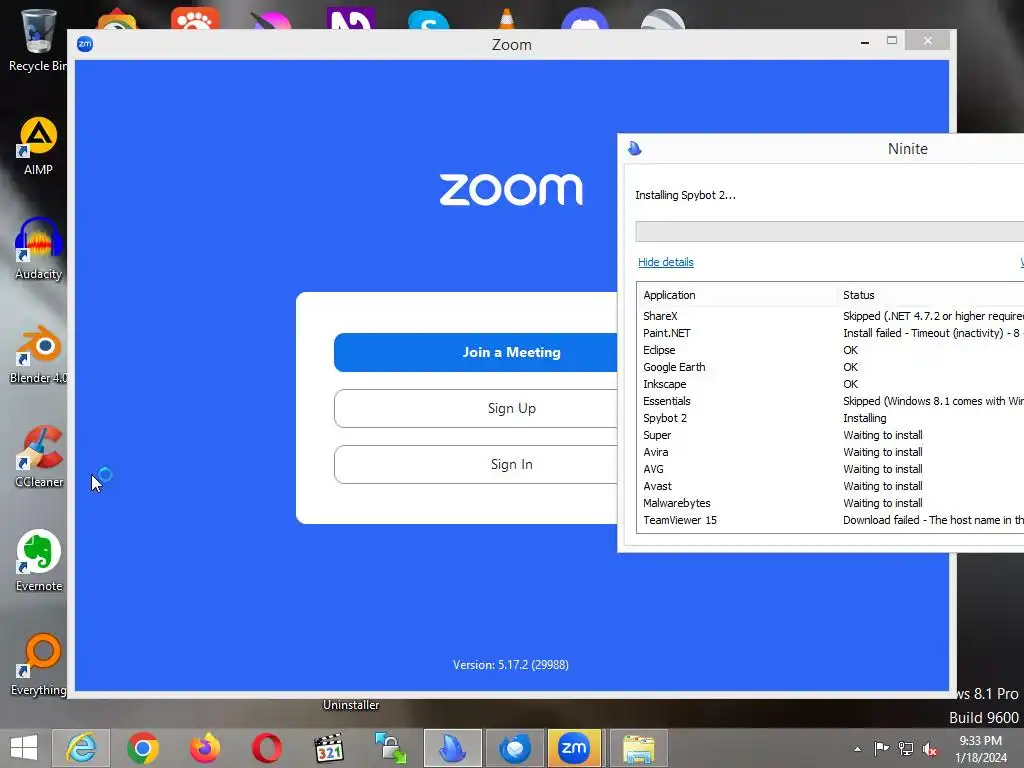Open the AIMP desktop shortcut
1024x768 pixels.
38,146
